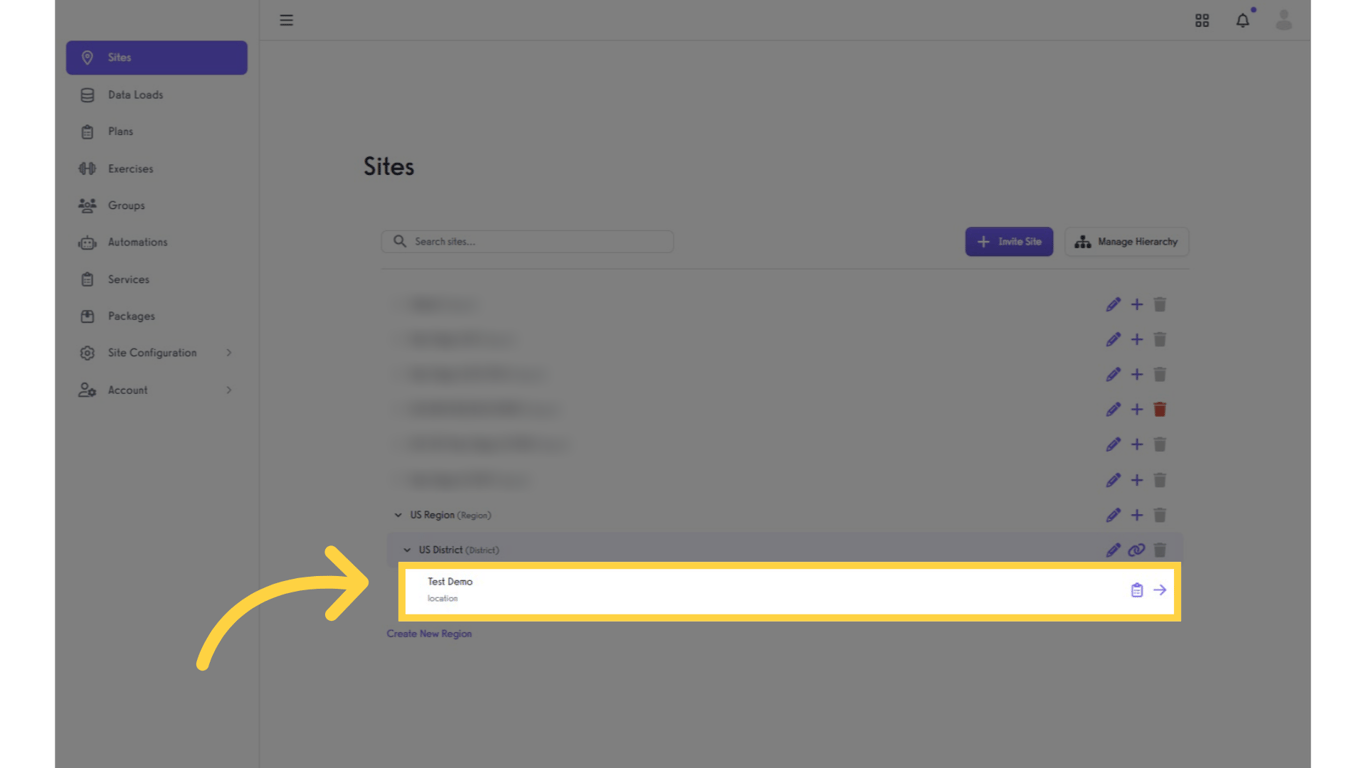
Task: Expand Site Configuration submenu
Action: tap(229, 353)
